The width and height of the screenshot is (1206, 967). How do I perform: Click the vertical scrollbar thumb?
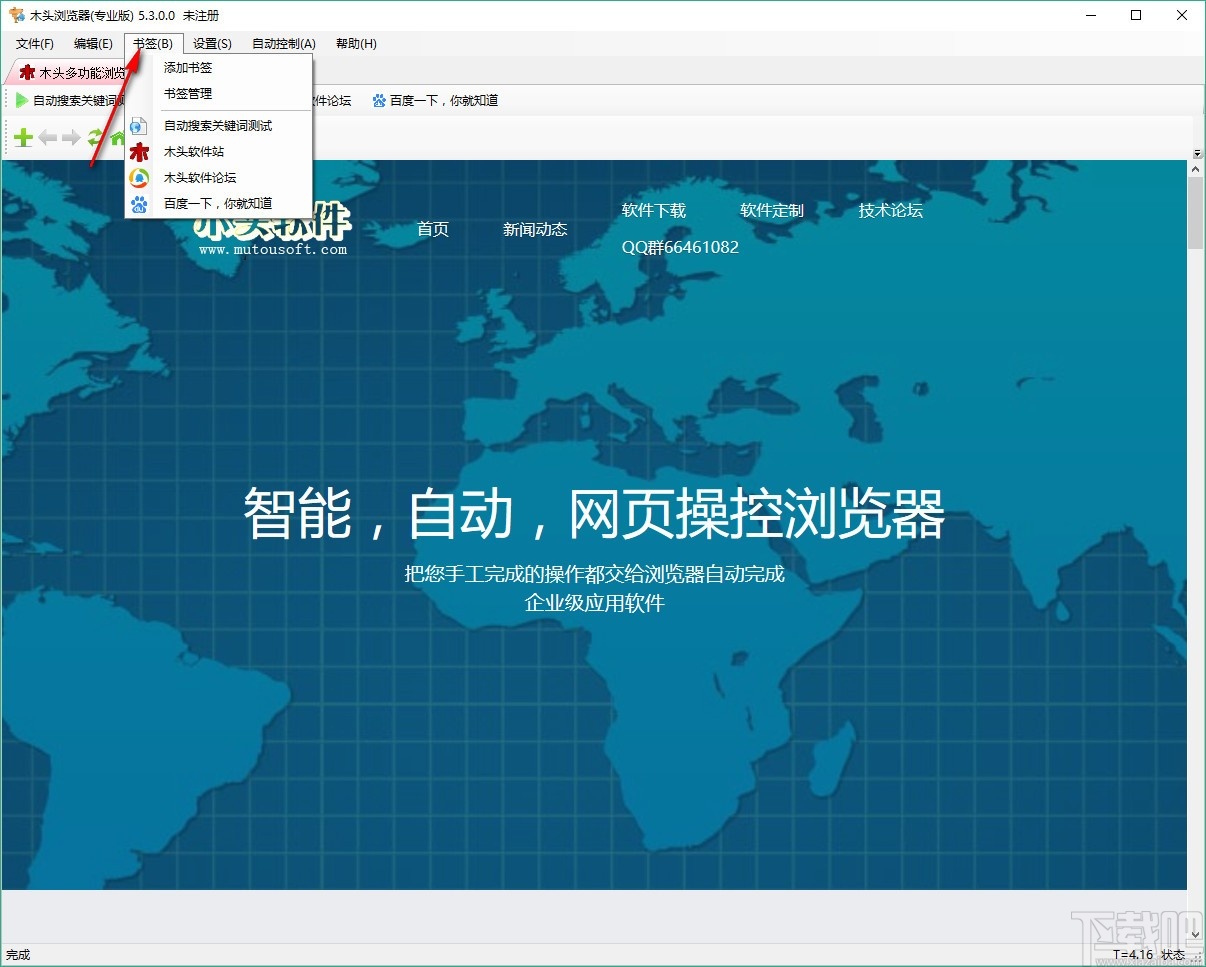(x=1196, y=215)
